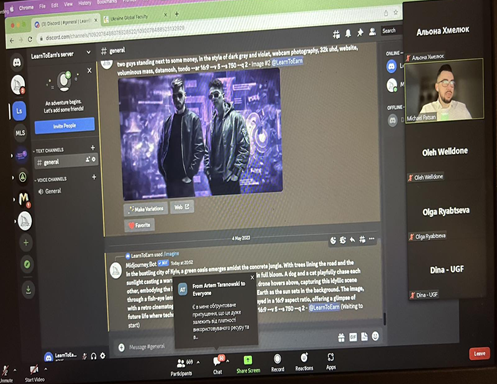
Task: Click Add a Server plus icon
Action: pos(26,243)
